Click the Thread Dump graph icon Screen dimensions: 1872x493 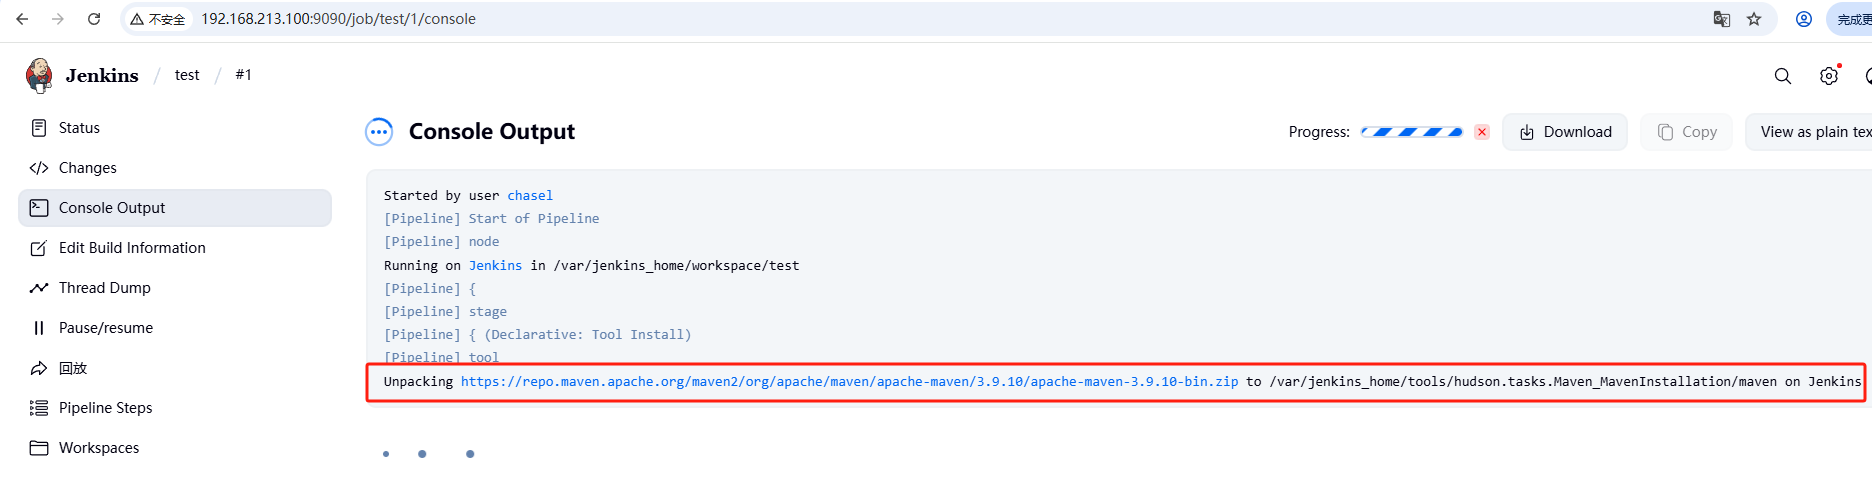[x=39, y=288]
